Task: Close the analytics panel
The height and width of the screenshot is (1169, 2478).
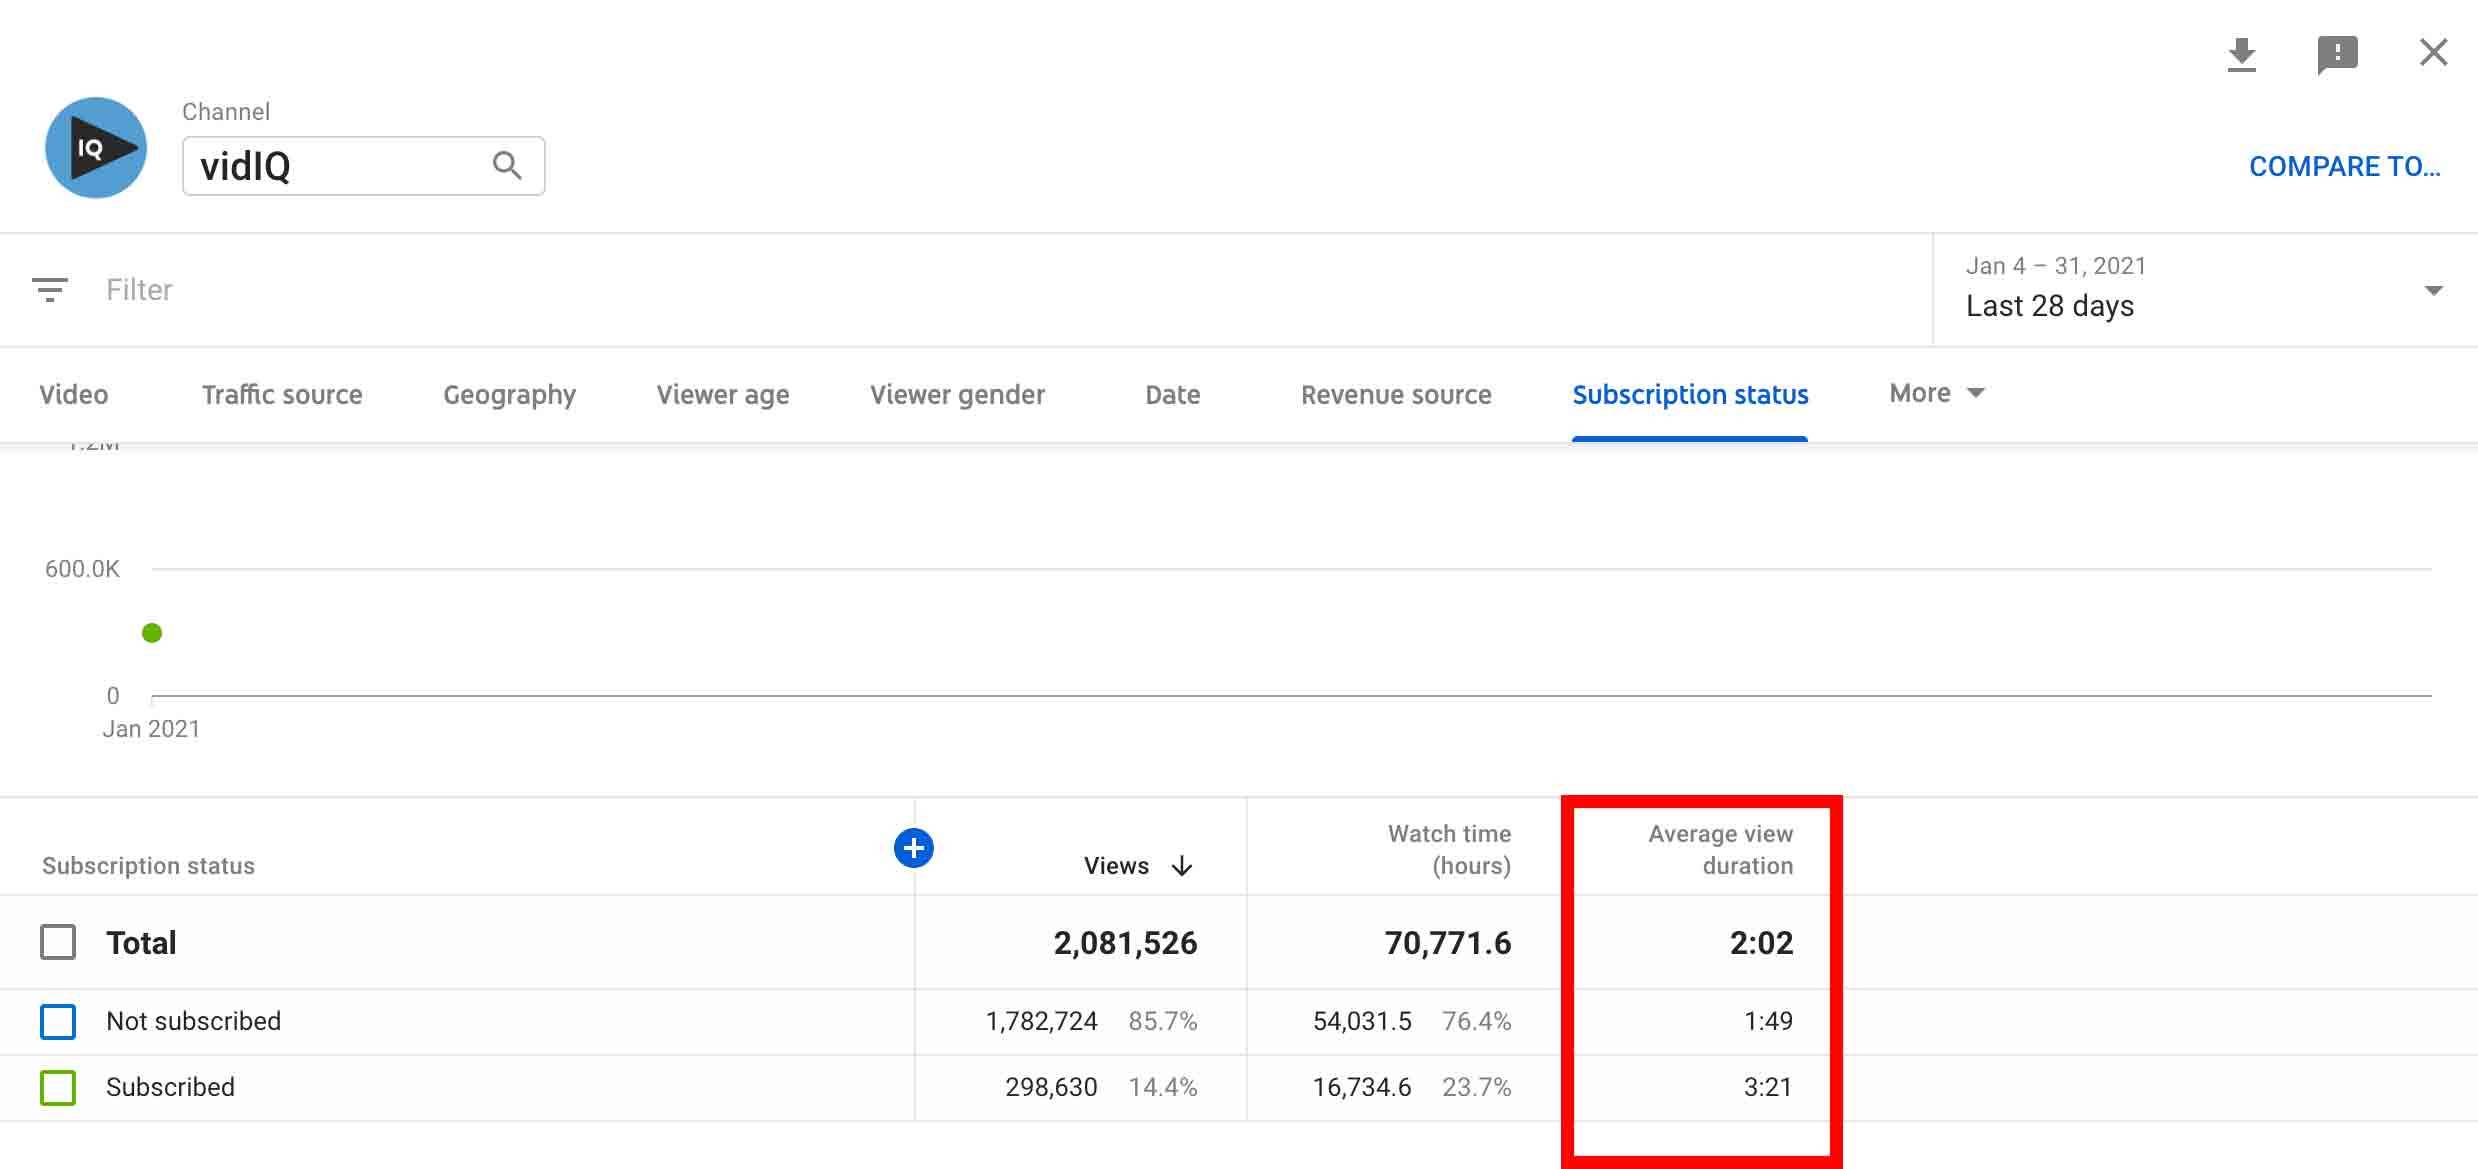Action: (x=2433, y=52)
